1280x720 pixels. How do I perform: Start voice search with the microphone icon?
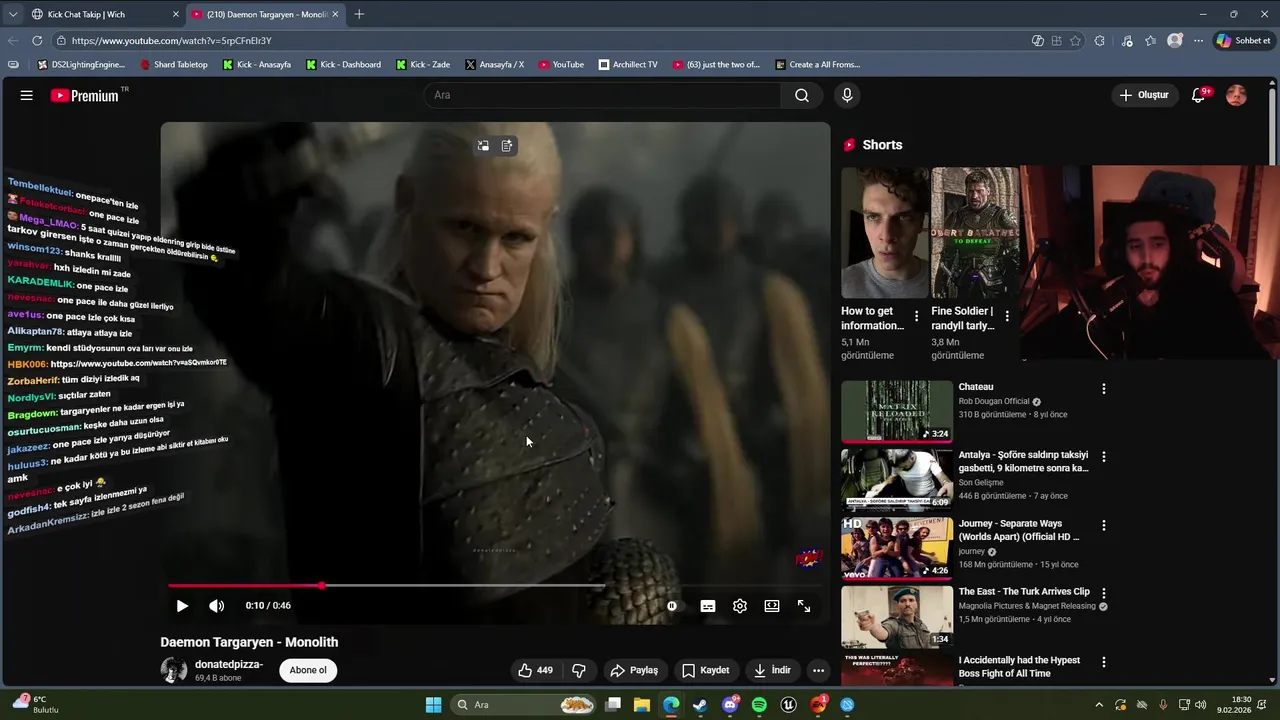847,95
